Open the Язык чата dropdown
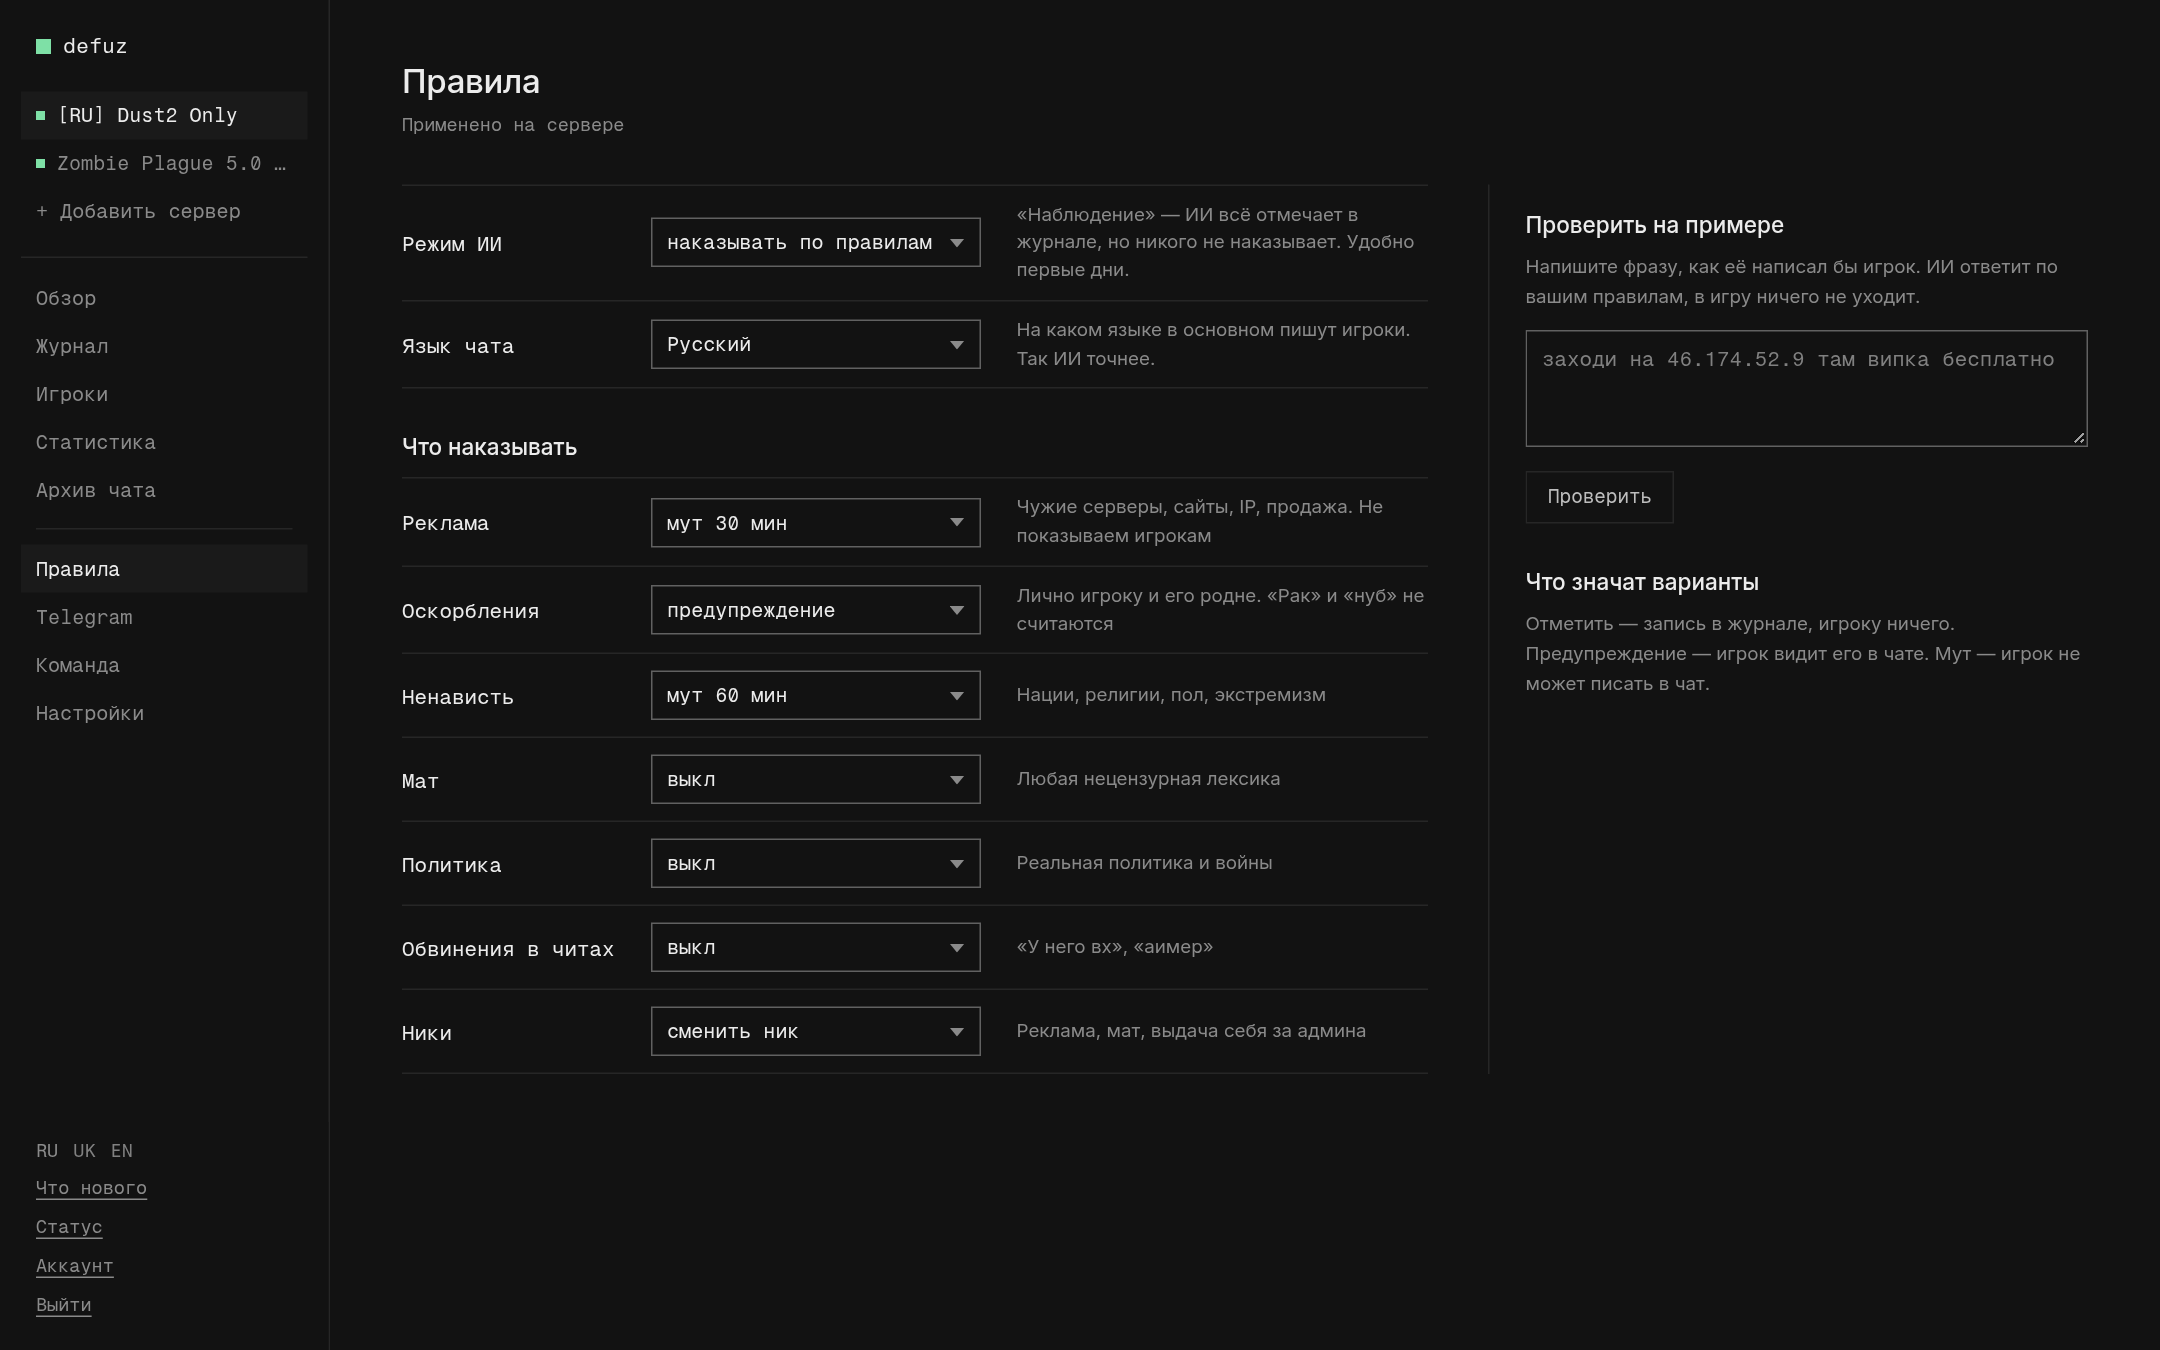 pos(815,344)
